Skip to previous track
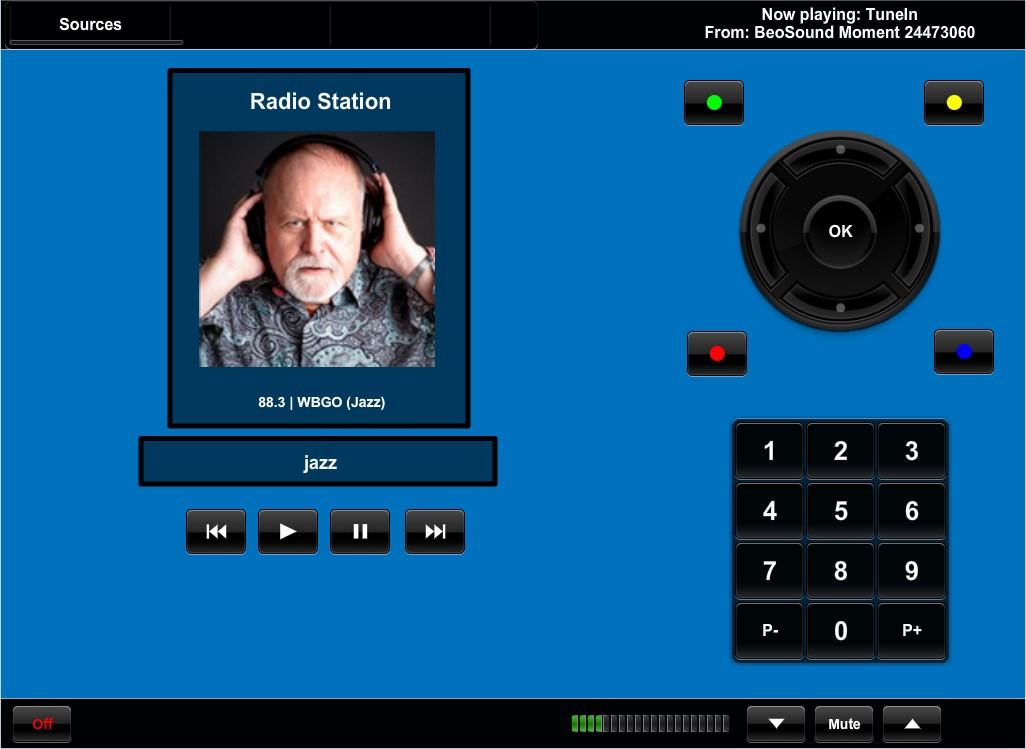Viewport: 1026px width, 749px height. (216, 532)
